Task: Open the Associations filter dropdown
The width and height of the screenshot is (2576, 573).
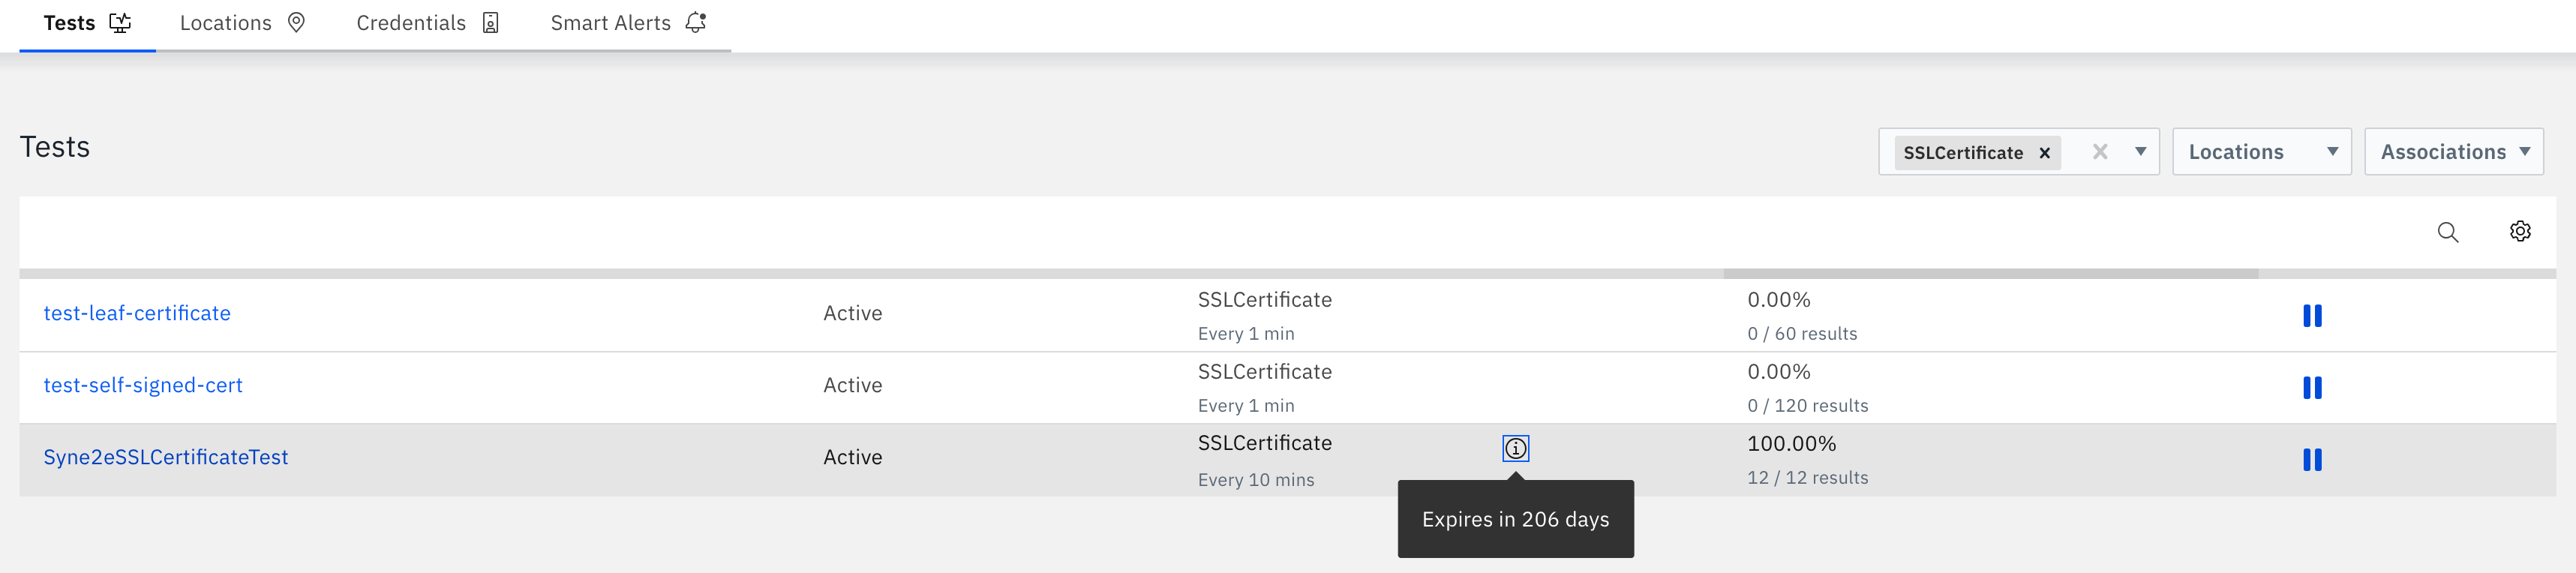Action: click(x=2453, y=152)
